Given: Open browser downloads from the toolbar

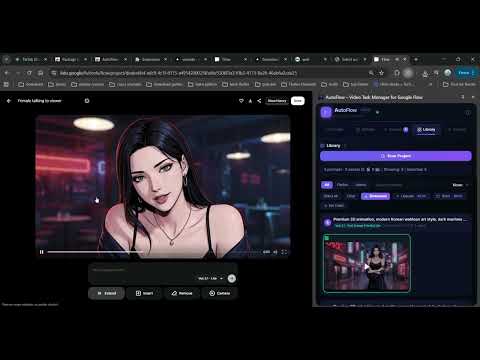Looking at the screenshot, I should pos(425,73).
